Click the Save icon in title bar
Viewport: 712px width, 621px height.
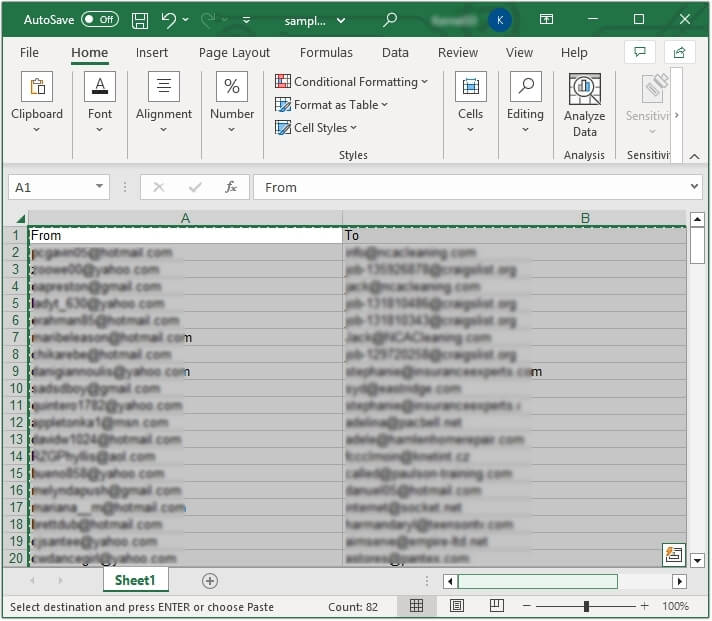click(140, 20)
